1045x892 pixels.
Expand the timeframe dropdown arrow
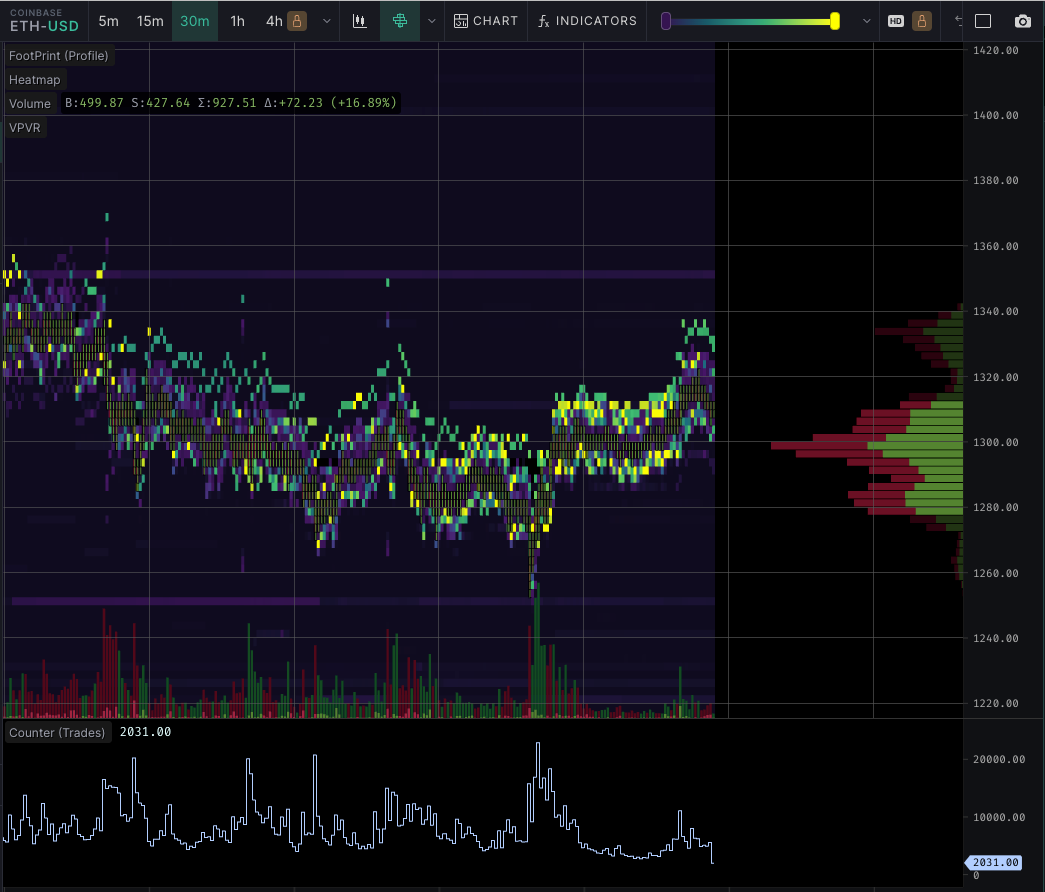coord(327,21)
